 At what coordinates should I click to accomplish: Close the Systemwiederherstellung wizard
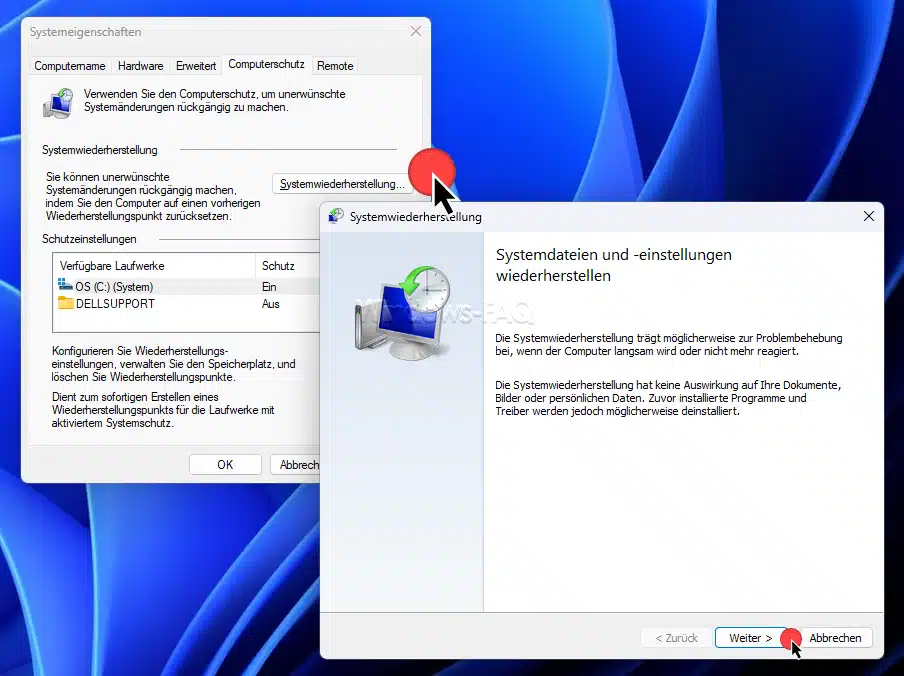(x=869, y=216)
